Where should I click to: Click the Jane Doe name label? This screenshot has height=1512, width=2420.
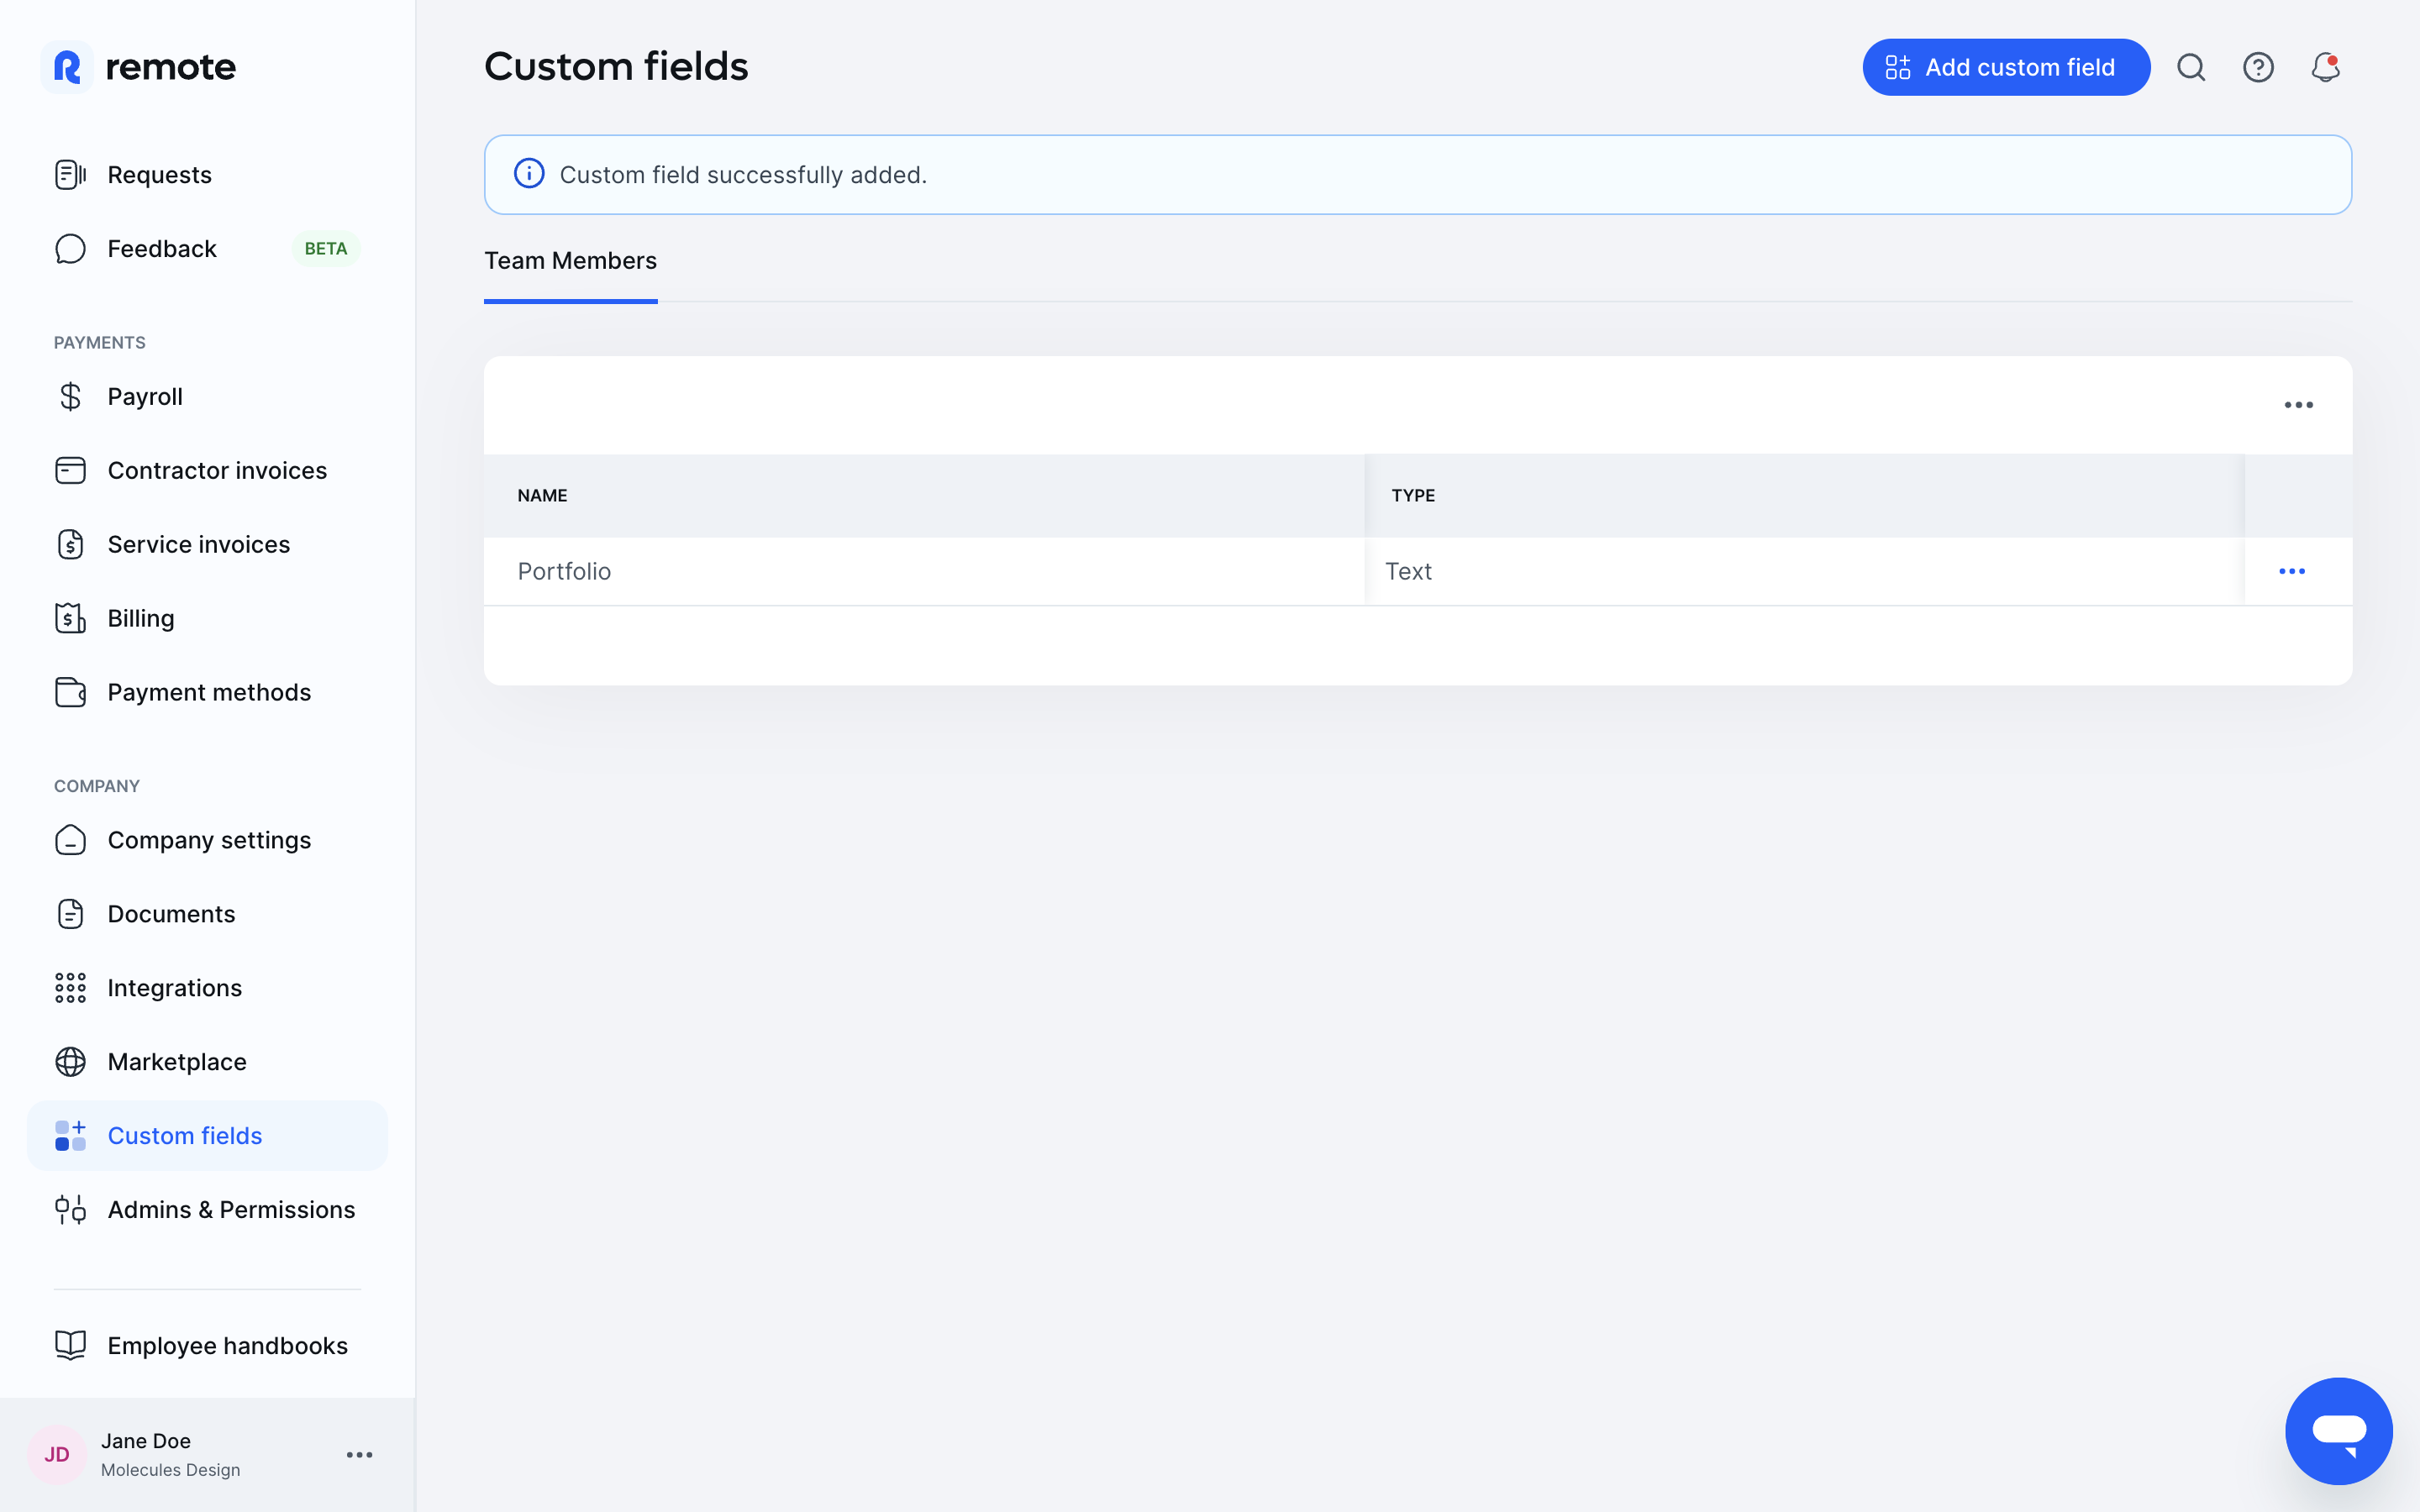146,1441
